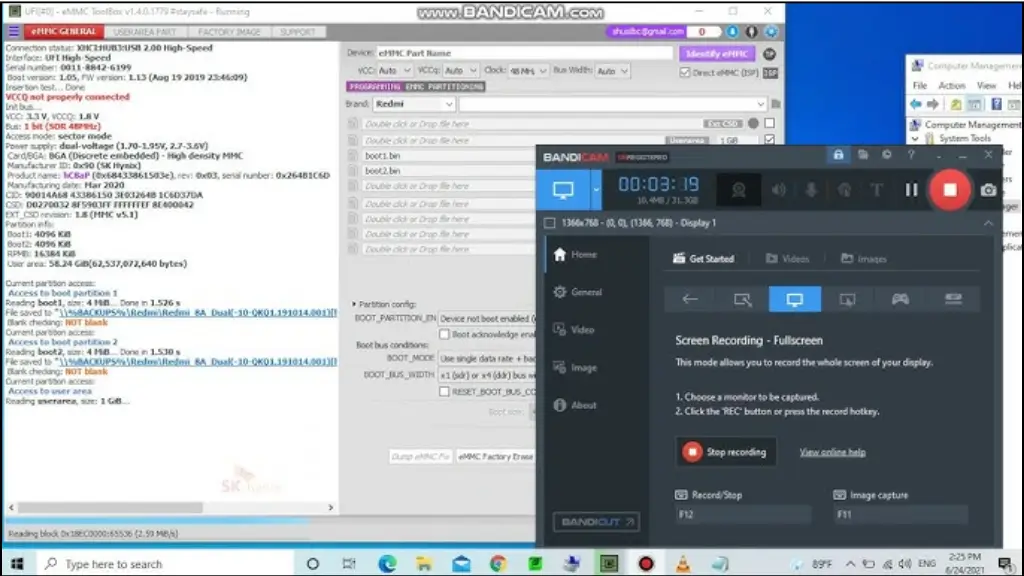The image size is (1024, 576).
Task: Collapse the Partition config section
Action: (354, 304)
